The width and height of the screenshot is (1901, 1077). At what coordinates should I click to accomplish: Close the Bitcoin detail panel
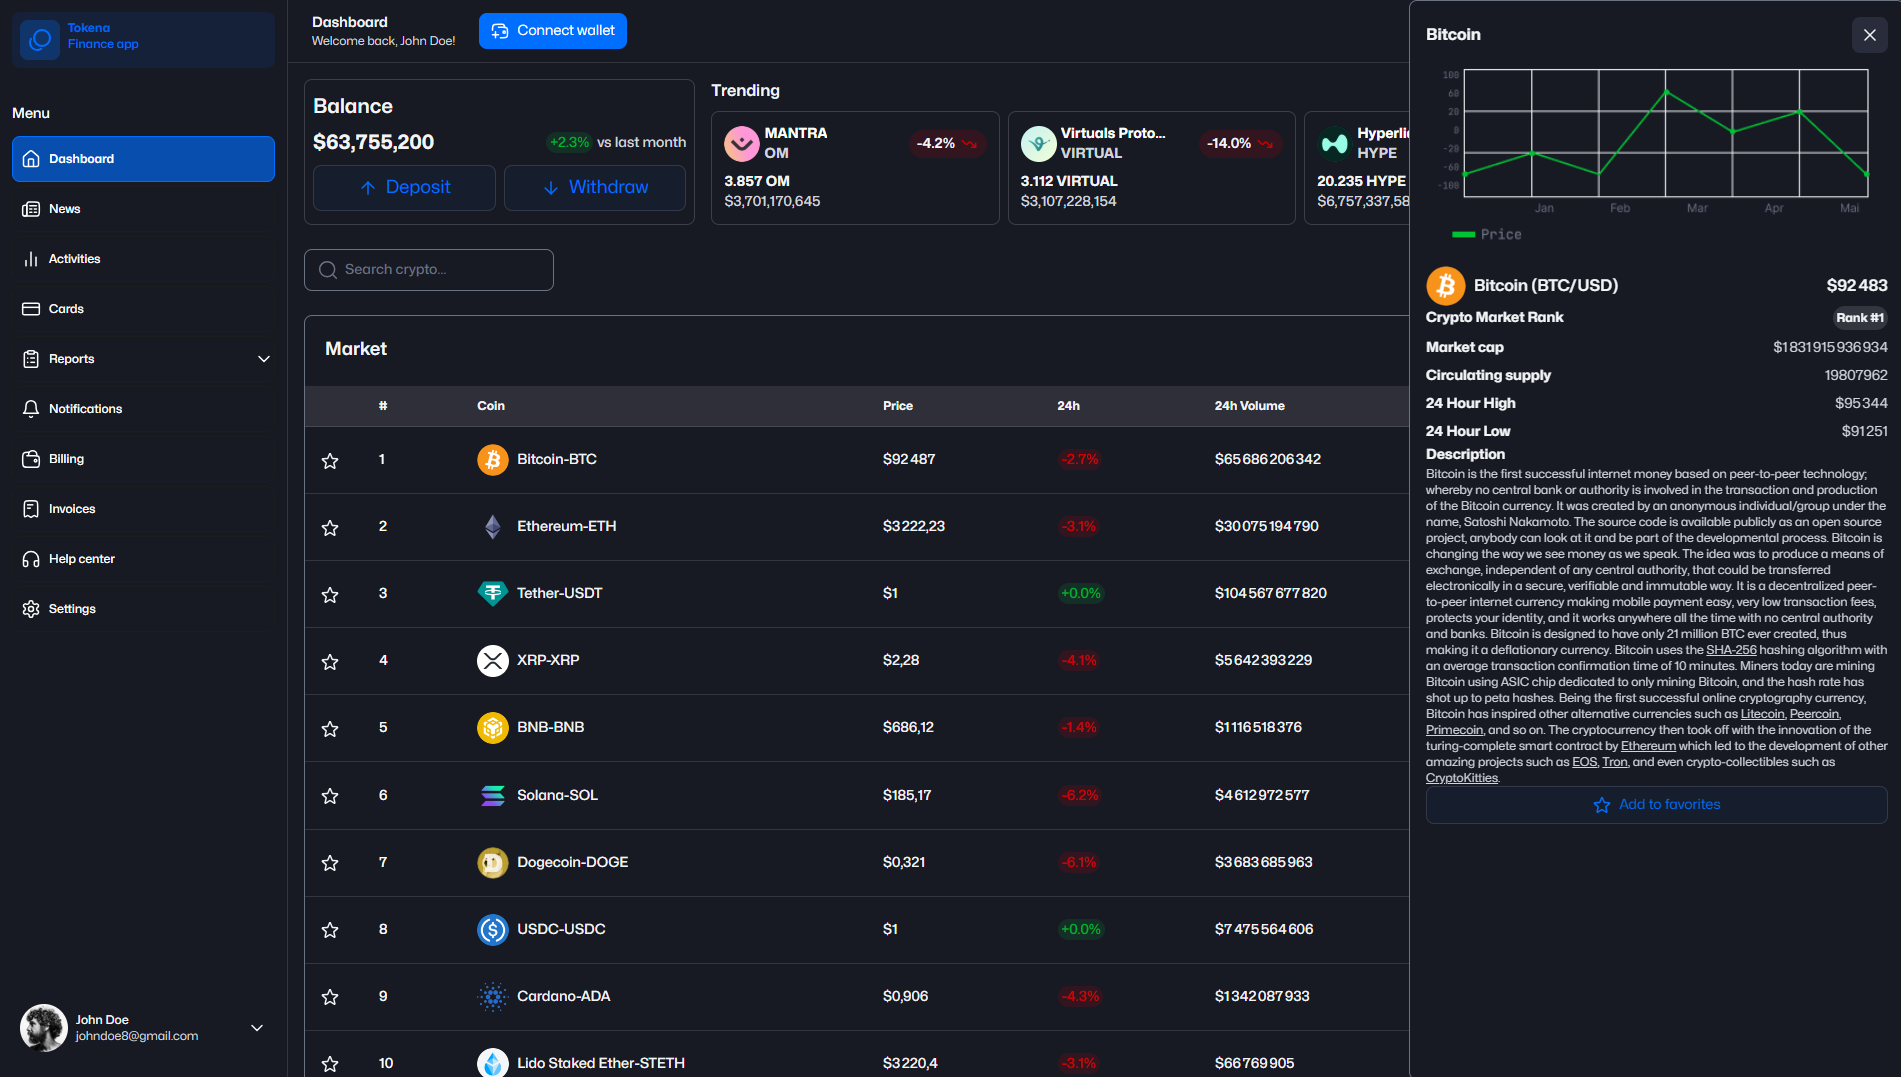1870,35
